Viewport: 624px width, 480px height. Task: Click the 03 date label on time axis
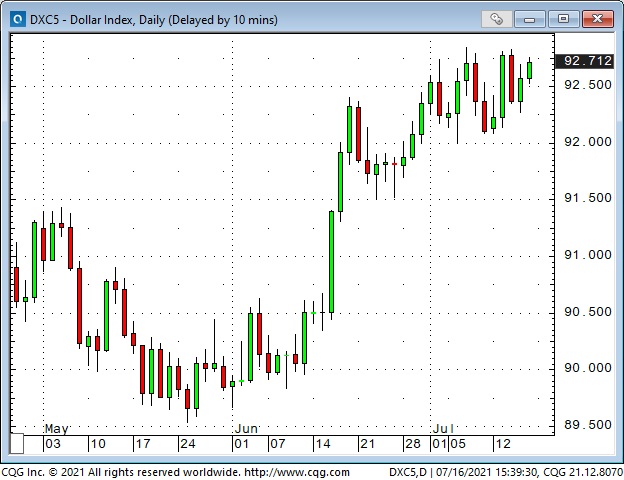(53, 444)
